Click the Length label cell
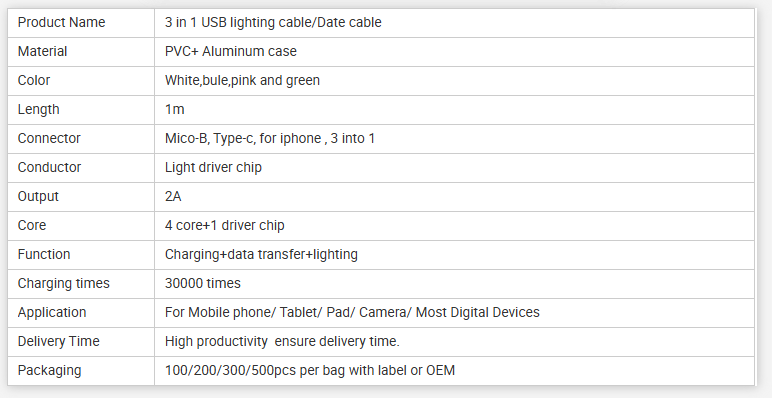 (81, 109)
